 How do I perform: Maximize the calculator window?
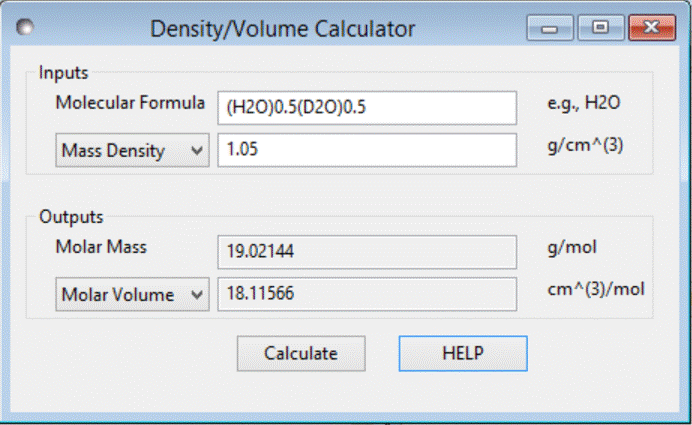point(601,28)
